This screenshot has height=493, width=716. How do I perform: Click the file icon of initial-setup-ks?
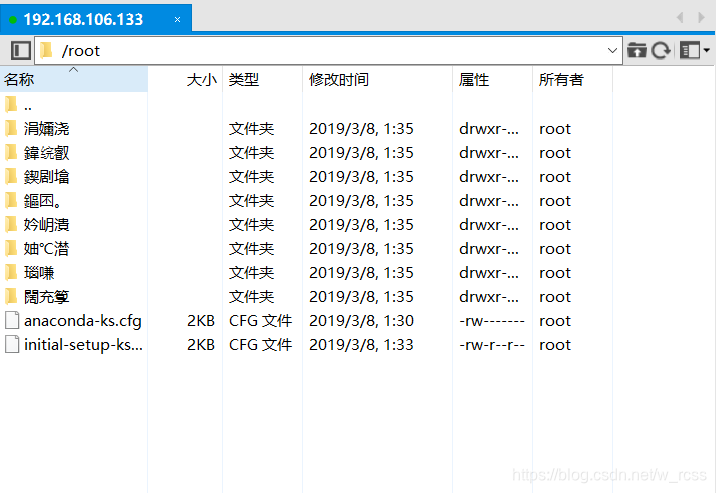pyautogui.click(x=12, y=344)
